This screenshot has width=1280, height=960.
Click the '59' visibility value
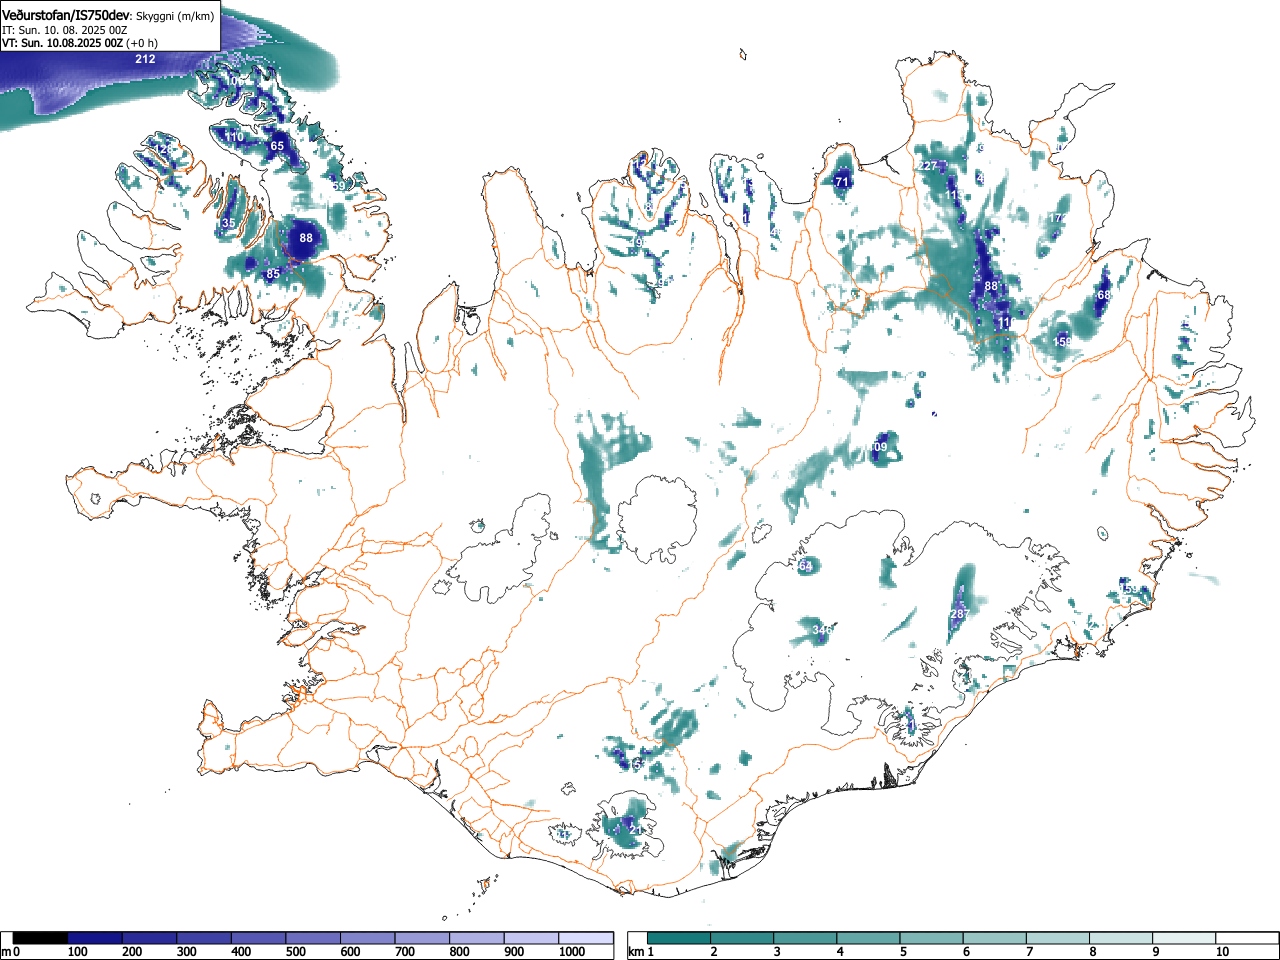pyautogui.click(x=338, y=186)
